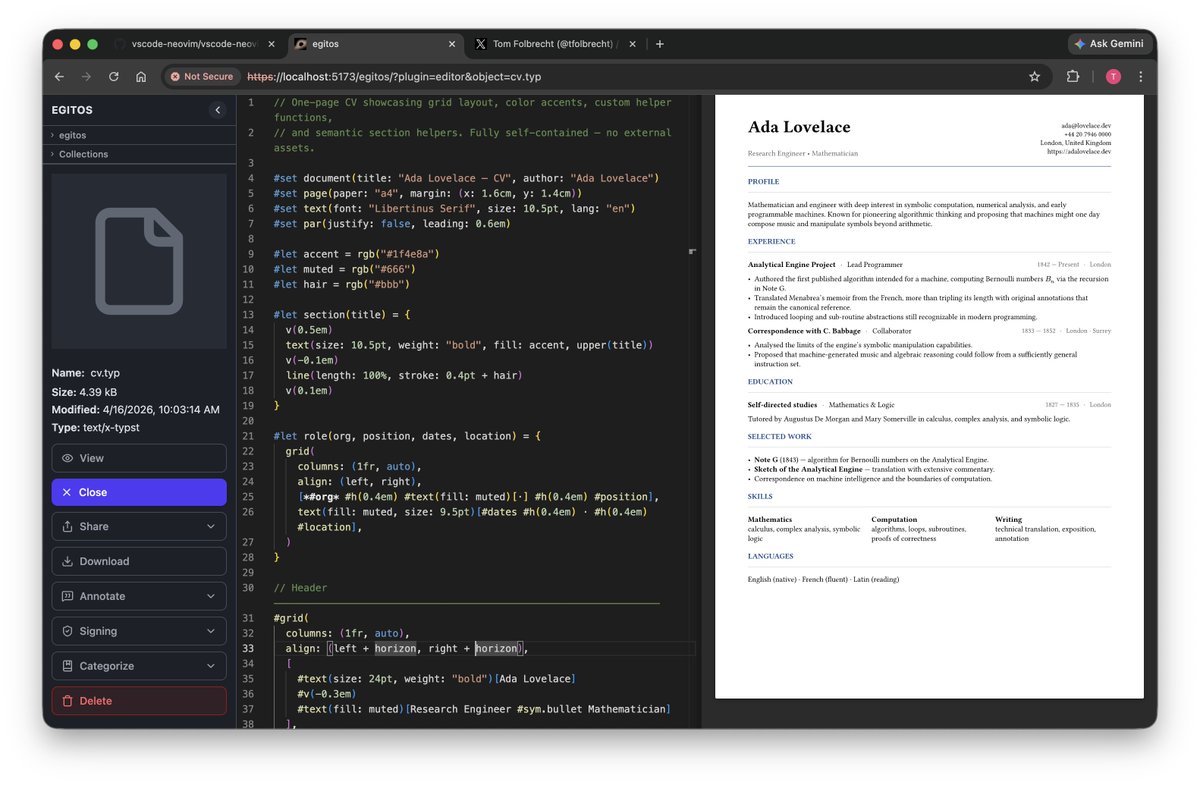Close the Tom Folbrecht tab
Screen dimensions: 1200x785
pos(632,44)
